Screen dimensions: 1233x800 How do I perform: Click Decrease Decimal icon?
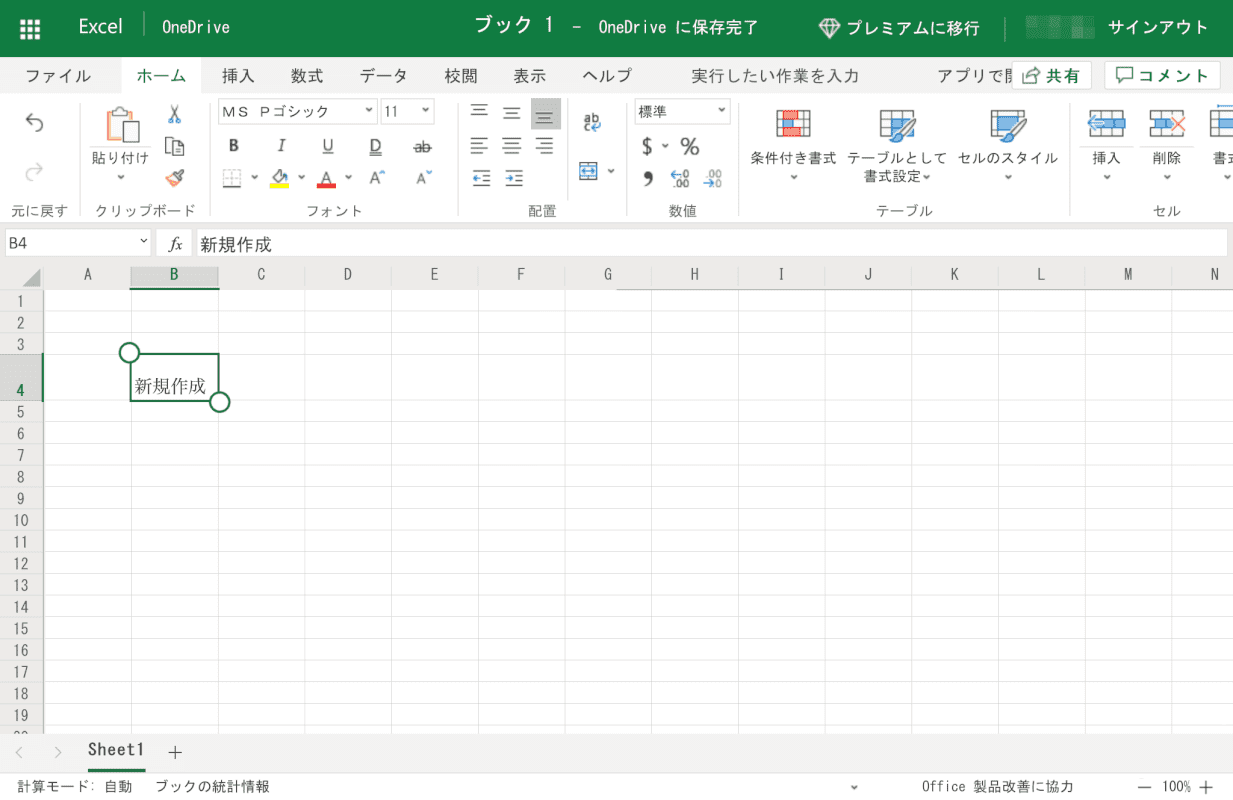[712, 178]
